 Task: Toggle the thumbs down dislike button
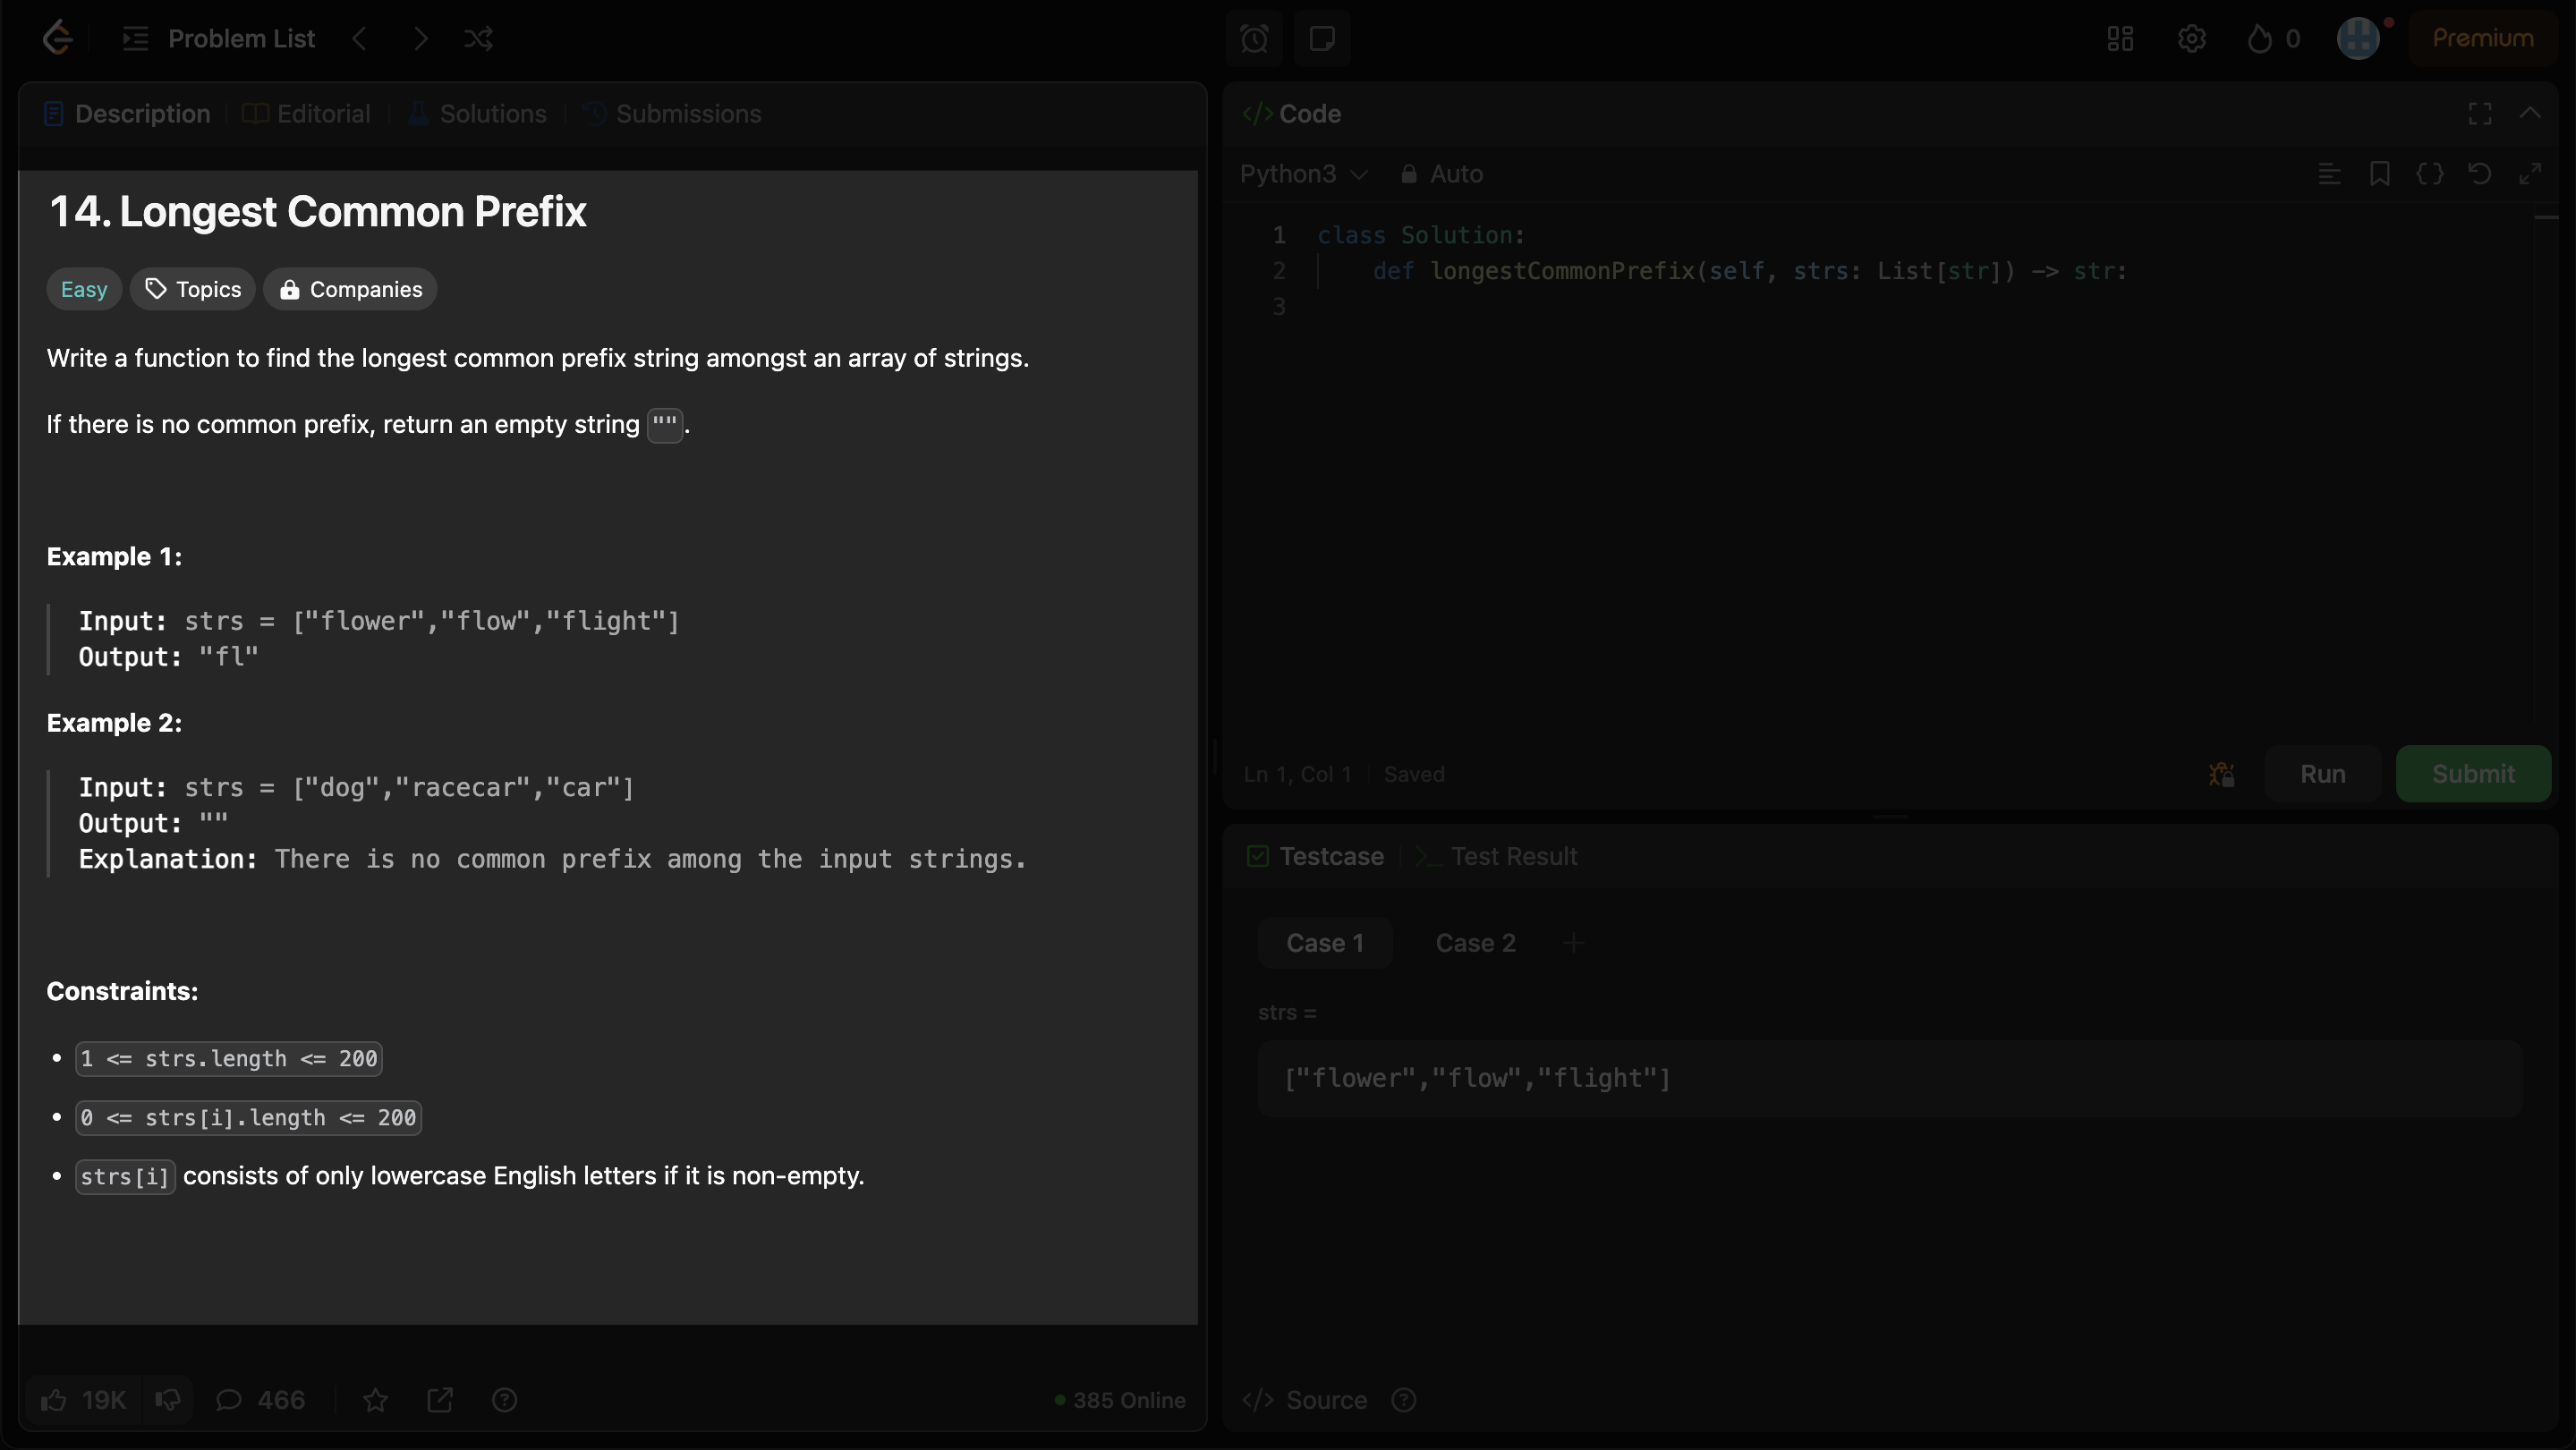point(168,1400)
